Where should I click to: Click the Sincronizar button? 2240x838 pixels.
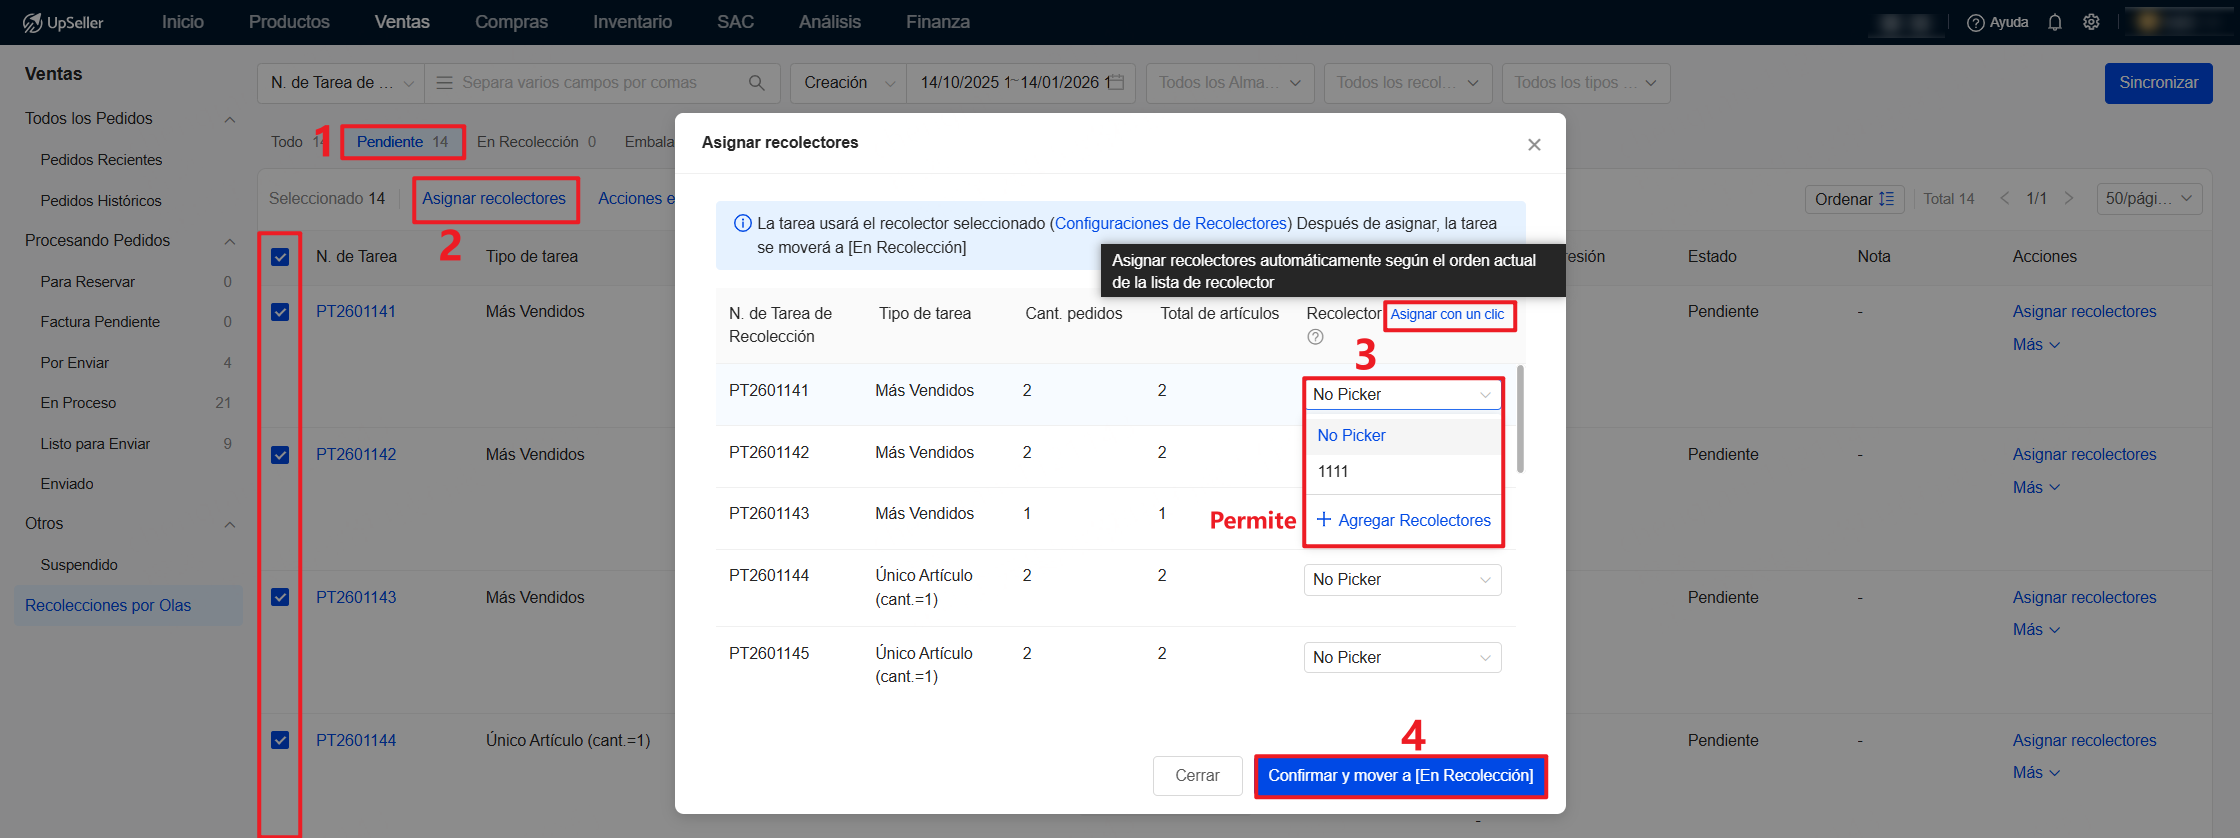(2158, 83)
